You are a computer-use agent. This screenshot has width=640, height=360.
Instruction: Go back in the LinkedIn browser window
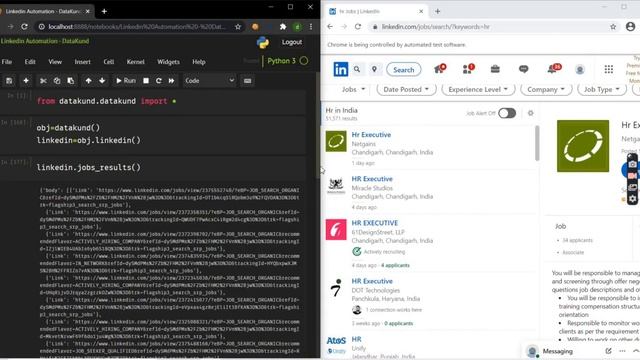click(x=330, y=27)
